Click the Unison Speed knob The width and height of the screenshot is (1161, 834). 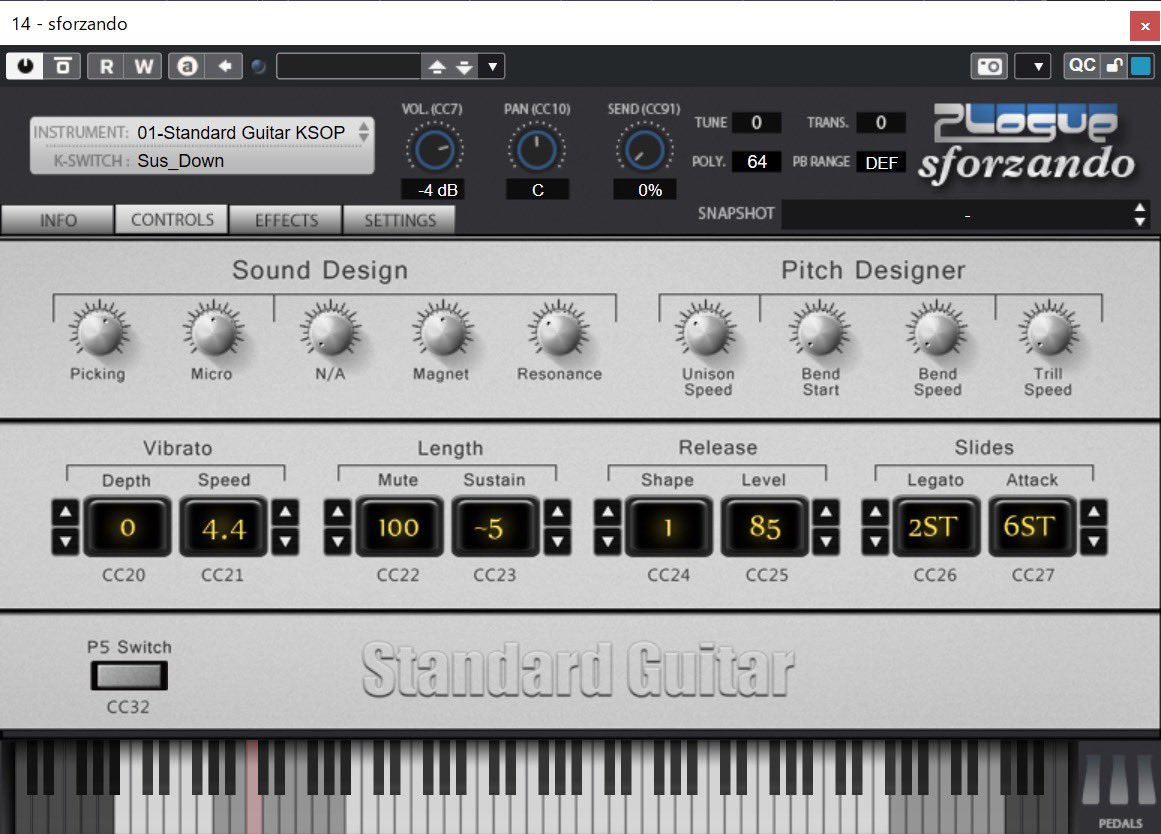707,332
